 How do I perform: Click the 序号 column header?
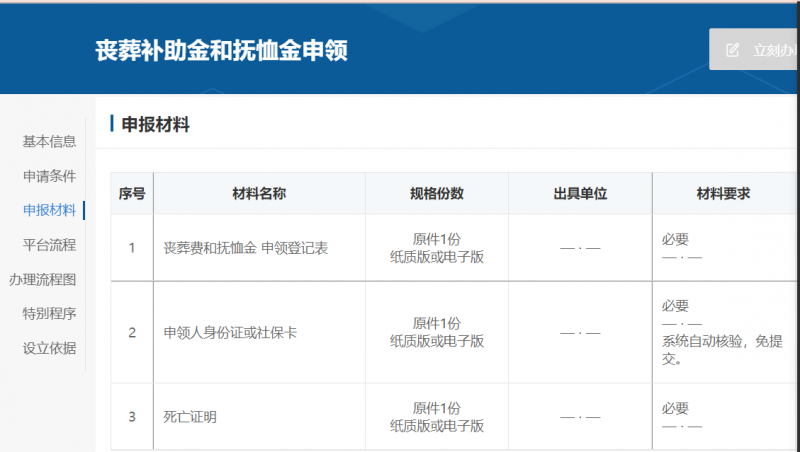[x=132, y=193]
